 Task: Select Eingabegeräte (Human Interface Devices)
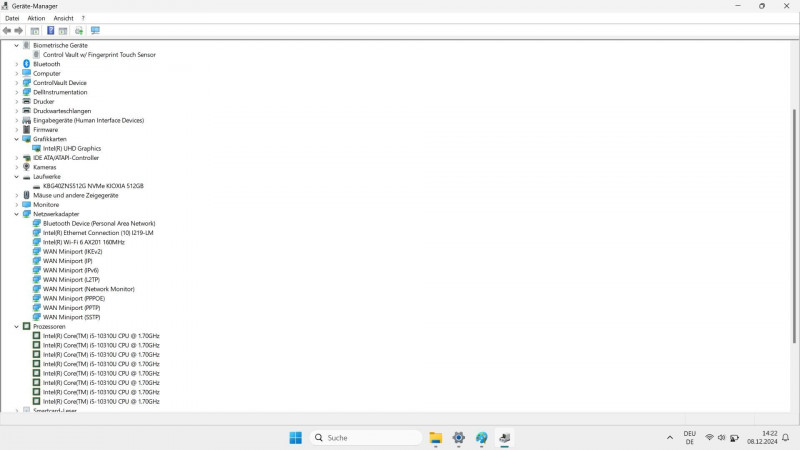click(89, 120)
